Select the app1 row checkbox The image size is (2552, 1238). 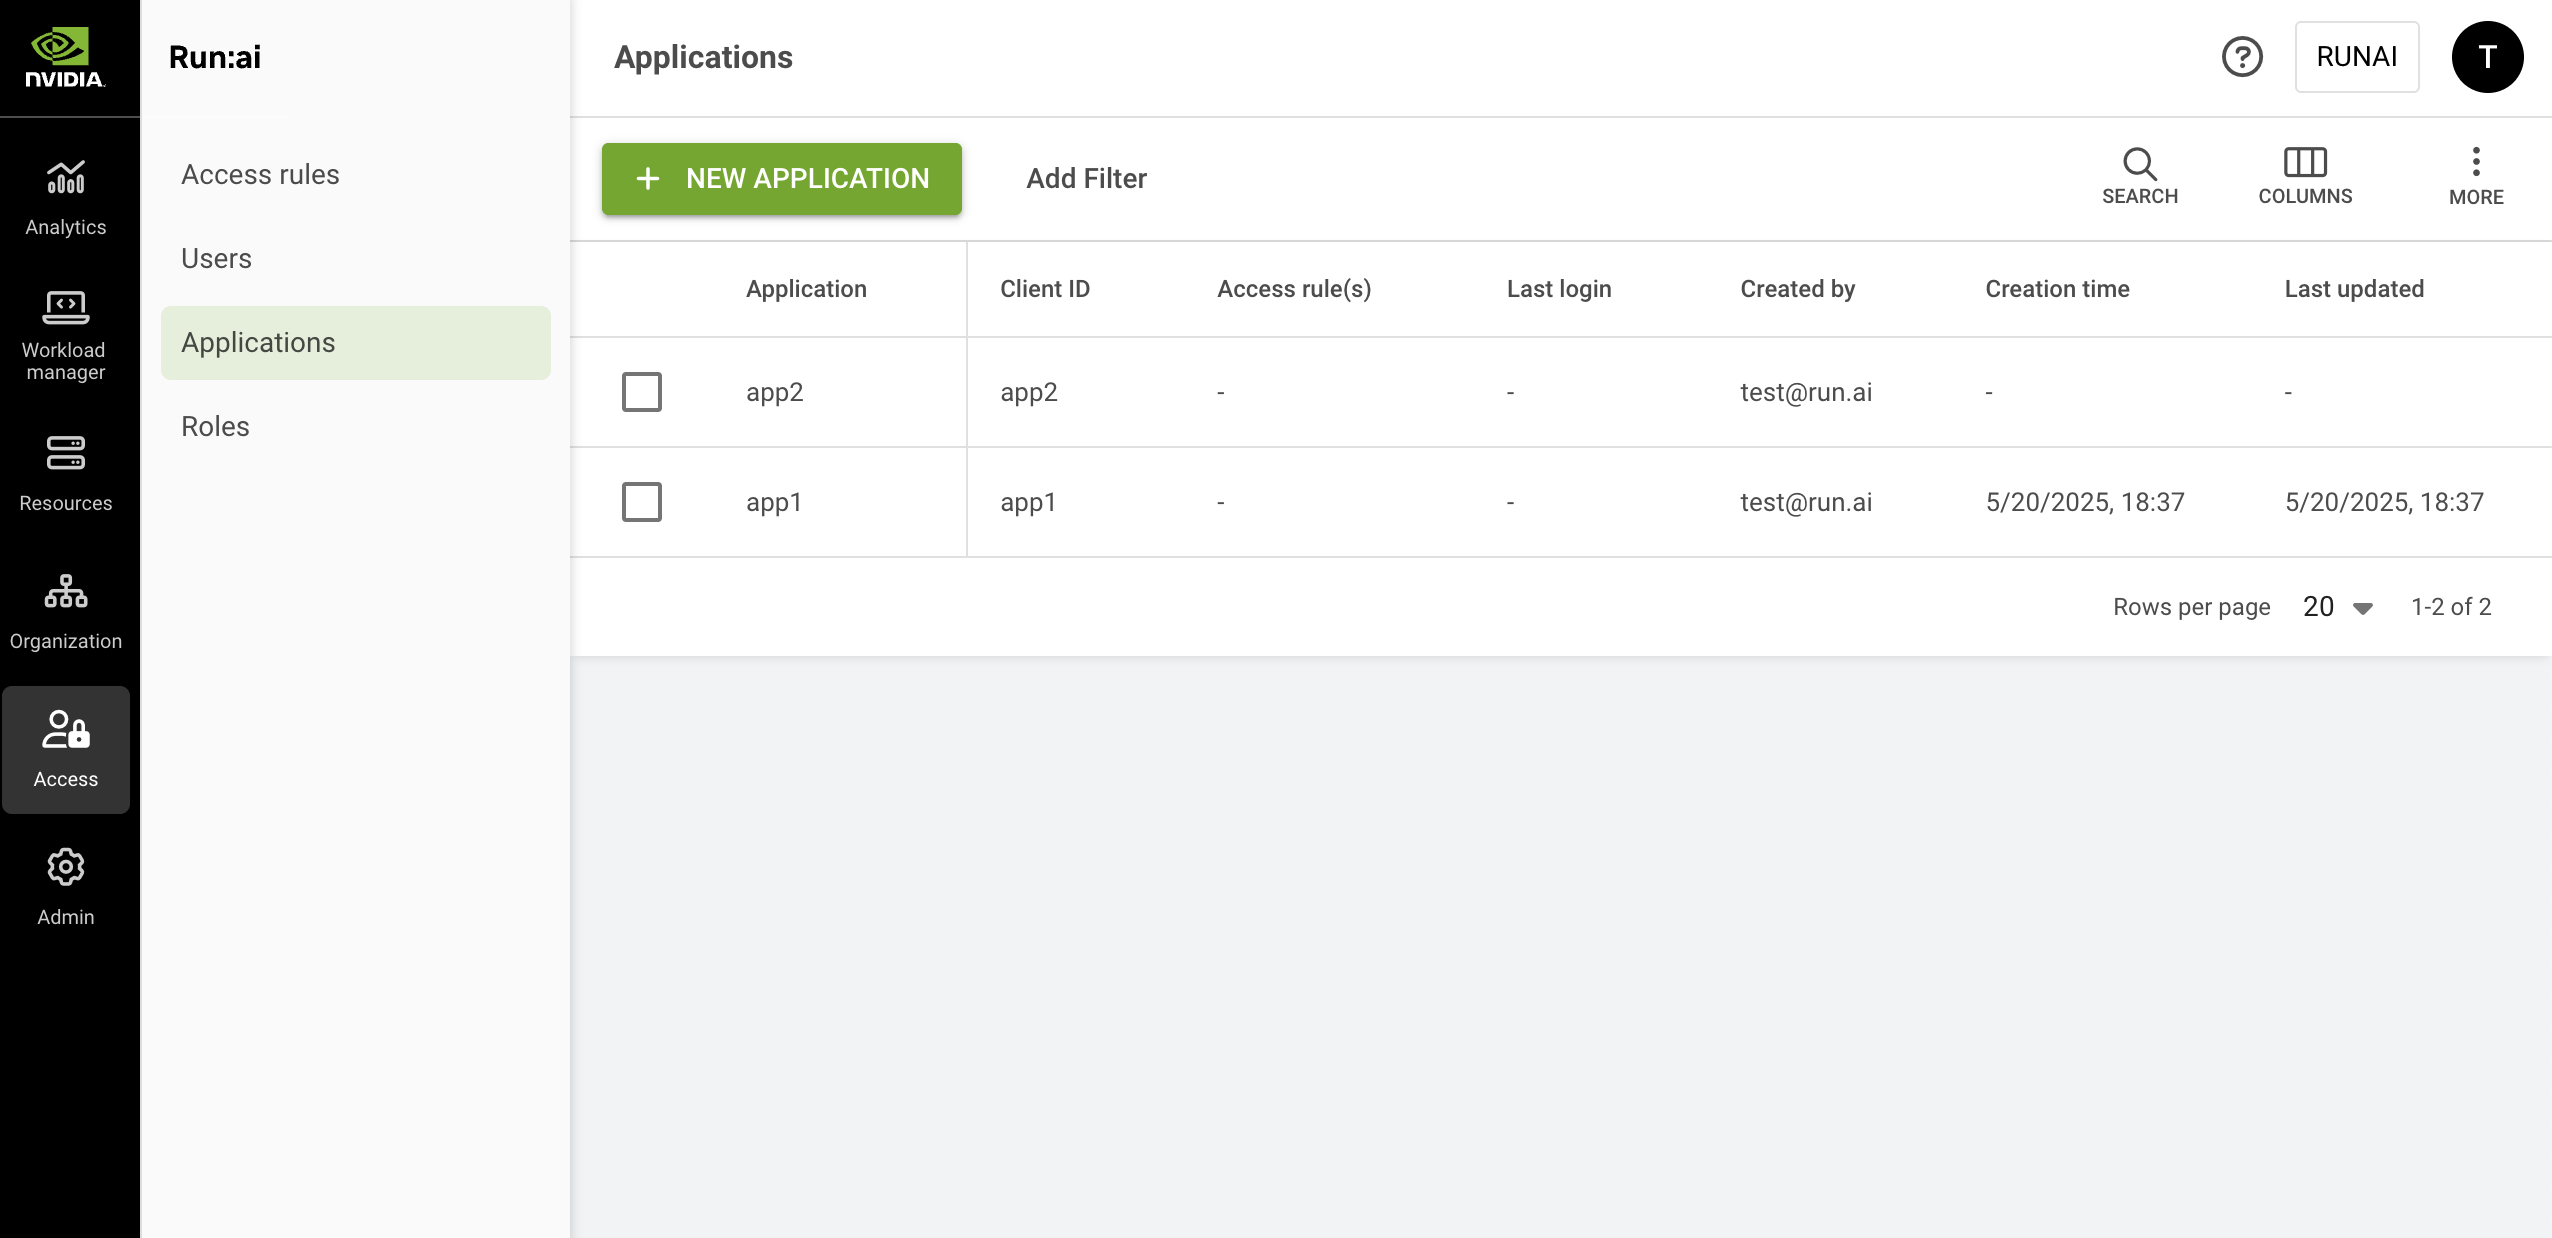(x=642, y=502)
